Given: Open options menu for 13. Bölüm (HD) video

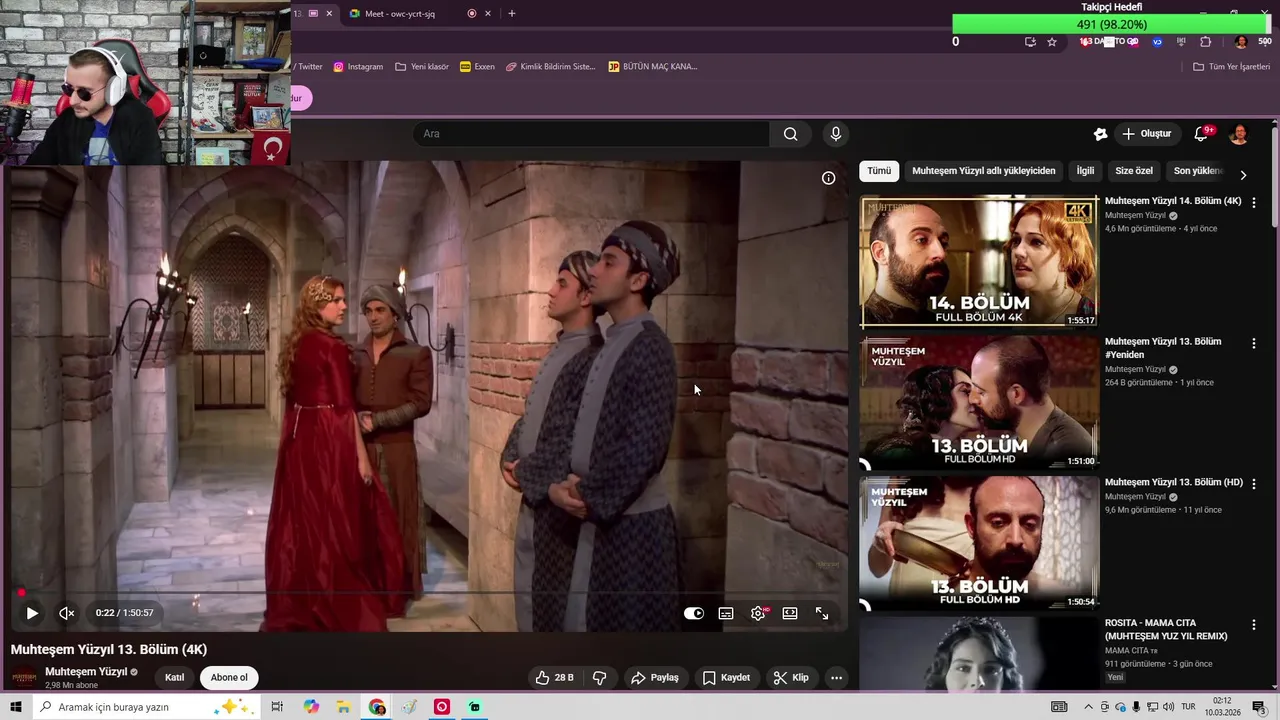Looking at the screenshot, I should click(x=1254, y=483).
